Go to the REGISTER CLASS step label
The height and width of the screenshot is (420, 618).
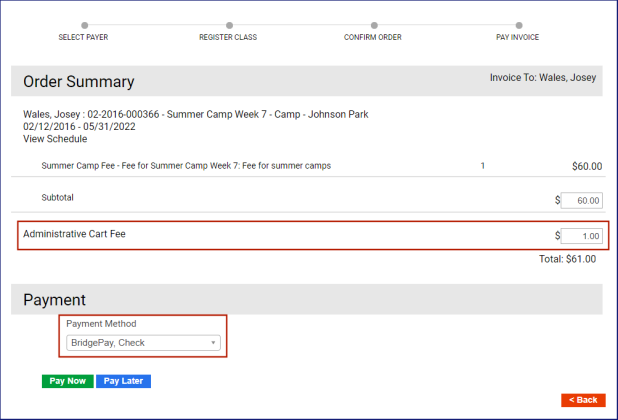click(x=228, y=38)
